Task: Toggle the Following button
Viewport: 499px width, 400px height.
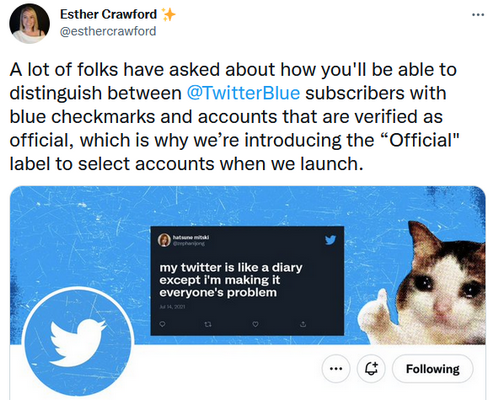Action: (x=432, y=369)
